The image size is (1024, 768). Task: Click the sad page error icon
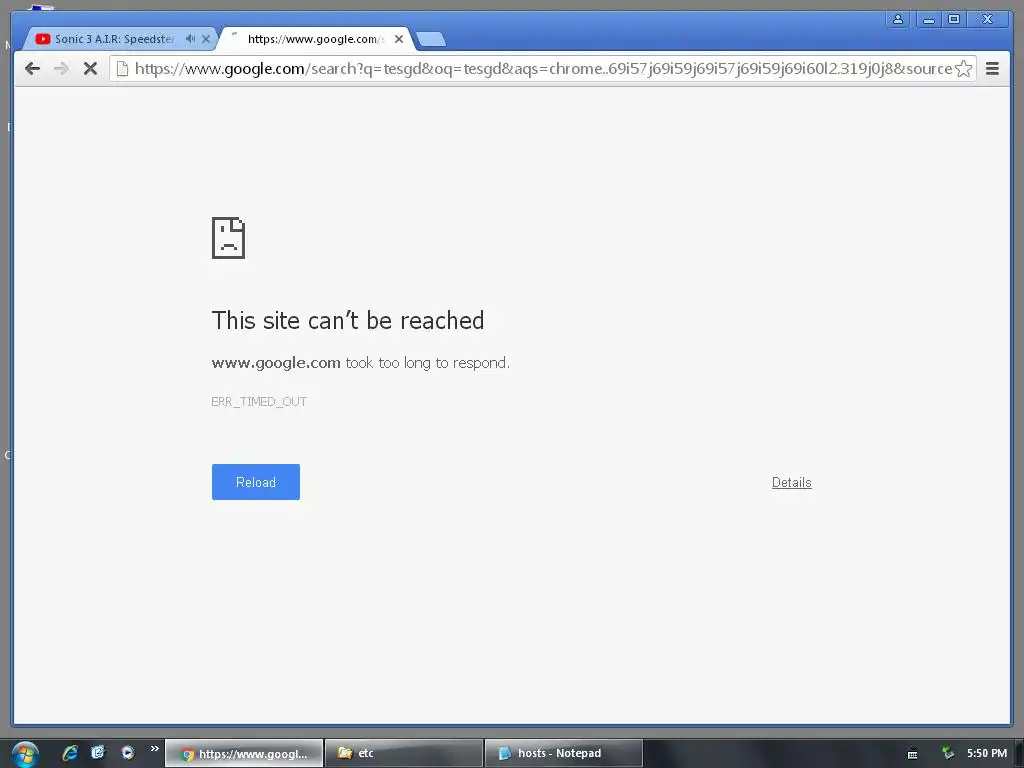[229, 238]
